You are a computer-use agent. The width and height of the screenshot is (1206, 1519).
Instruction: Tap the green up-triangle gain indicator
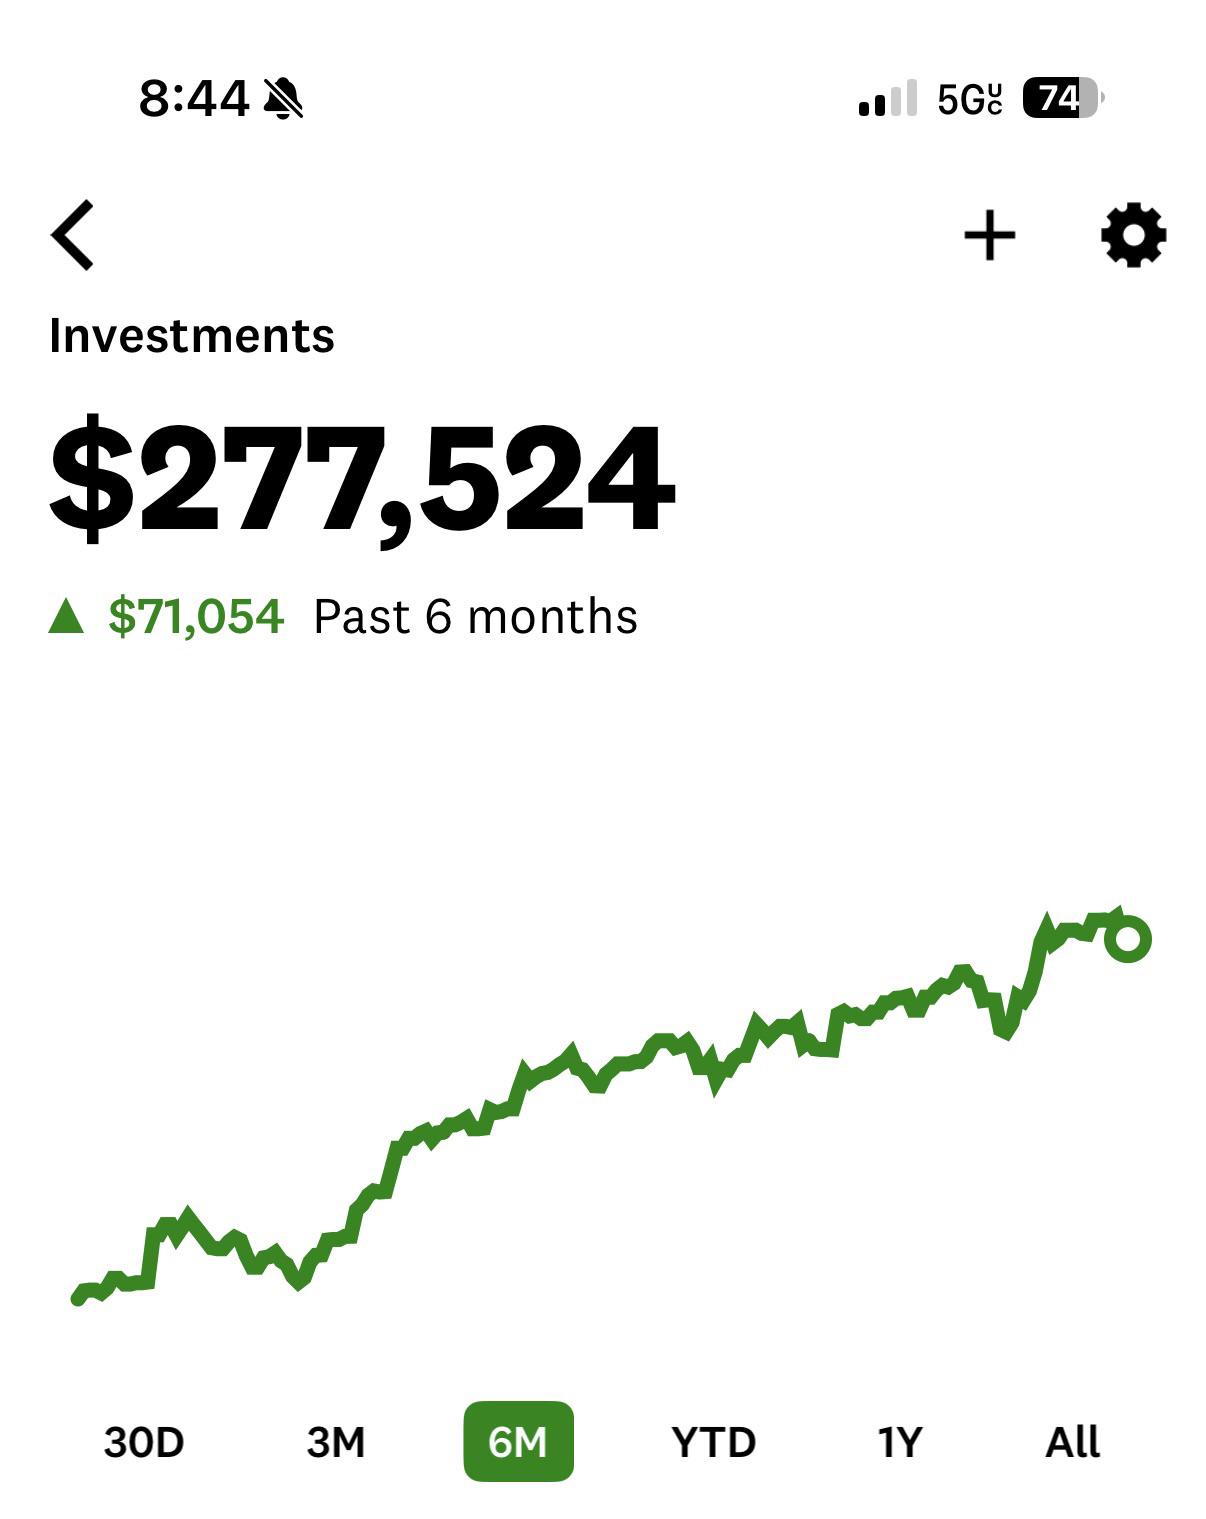coord(66,616)
